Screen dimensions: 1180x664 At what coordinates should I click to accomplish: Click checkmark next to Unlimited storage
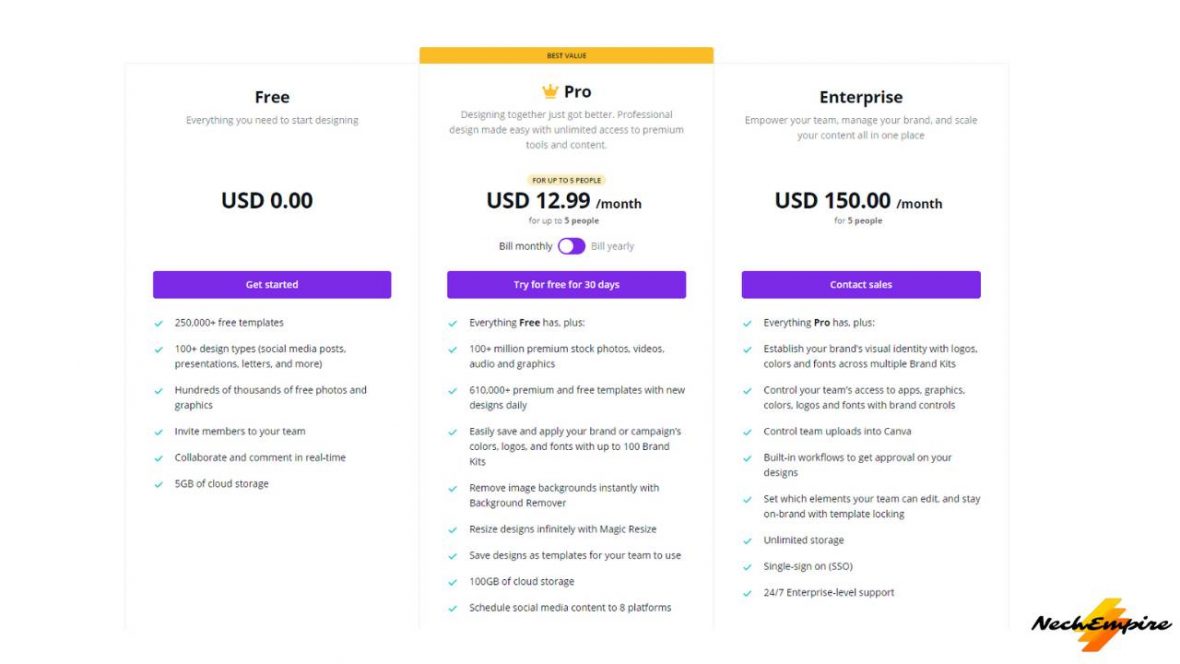[748, 540]
